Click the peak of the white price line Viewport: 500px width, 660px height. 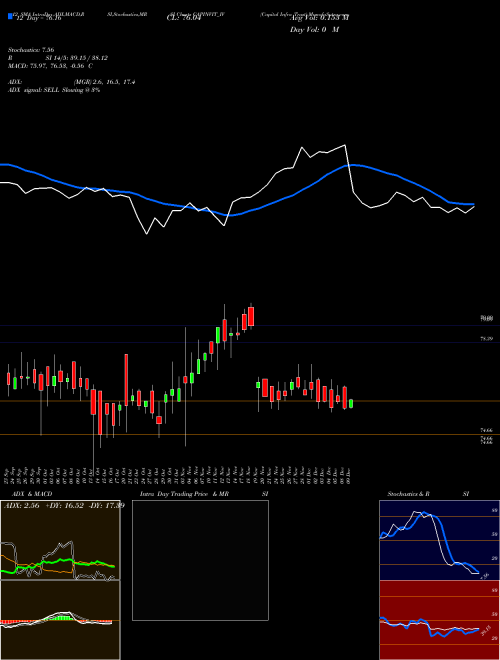tap(345, 145)
